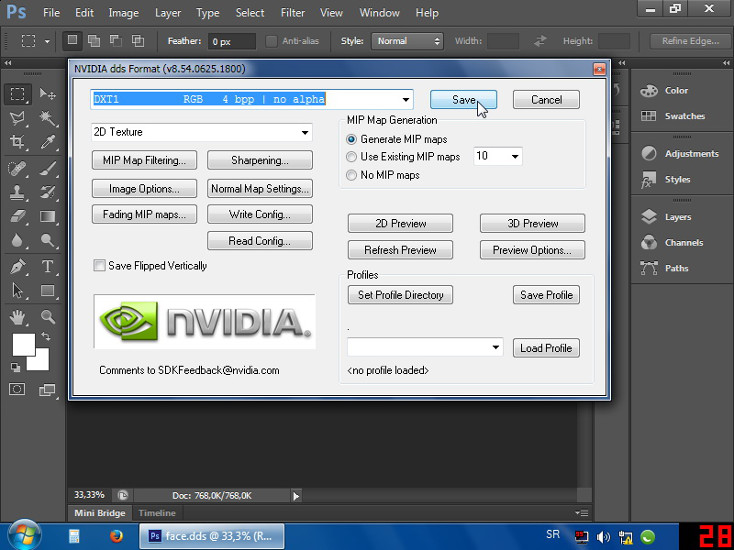This screenshot has width=734, height=550.
Task: Open status bar info arrow menu
Action: coord(296,496)
